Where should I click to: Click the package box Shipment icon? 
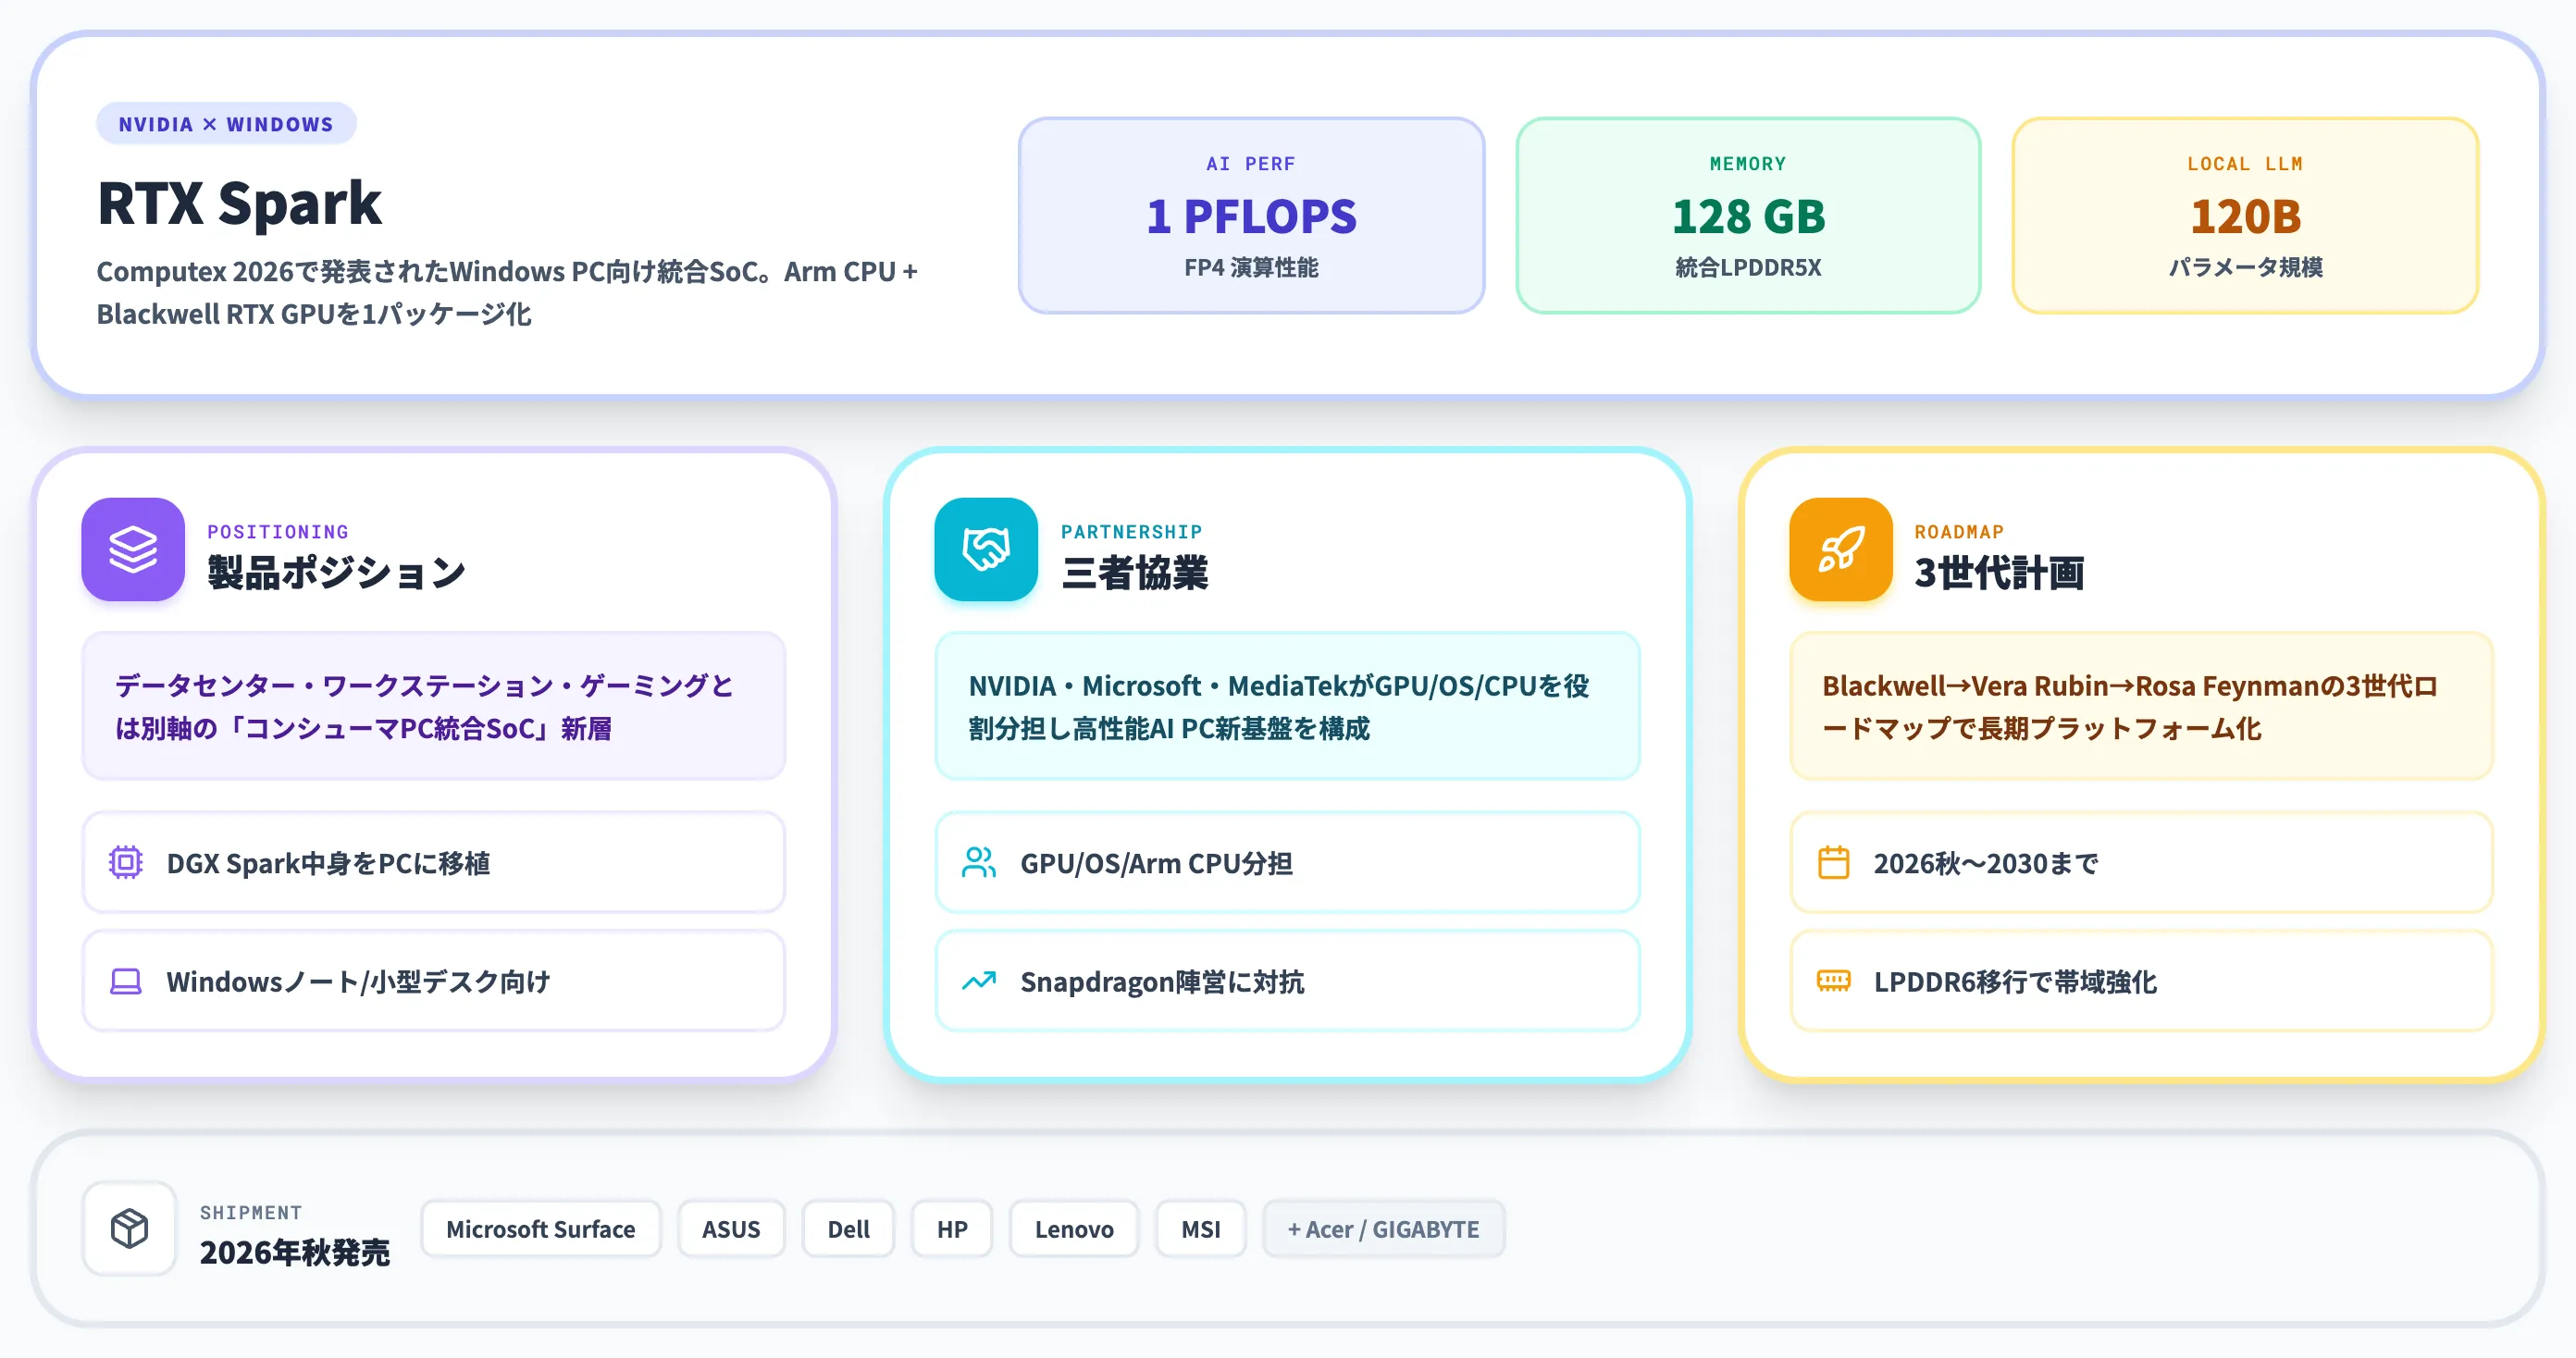click(130, 1228)
